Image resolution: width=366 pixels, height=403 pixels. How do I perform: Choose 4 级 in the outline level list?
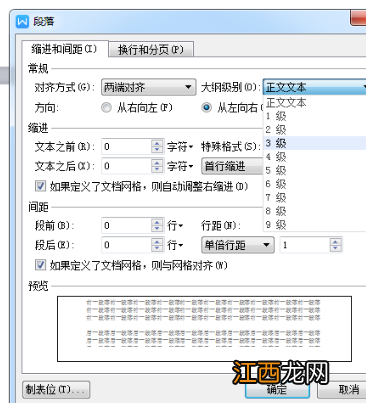[314, 157]
